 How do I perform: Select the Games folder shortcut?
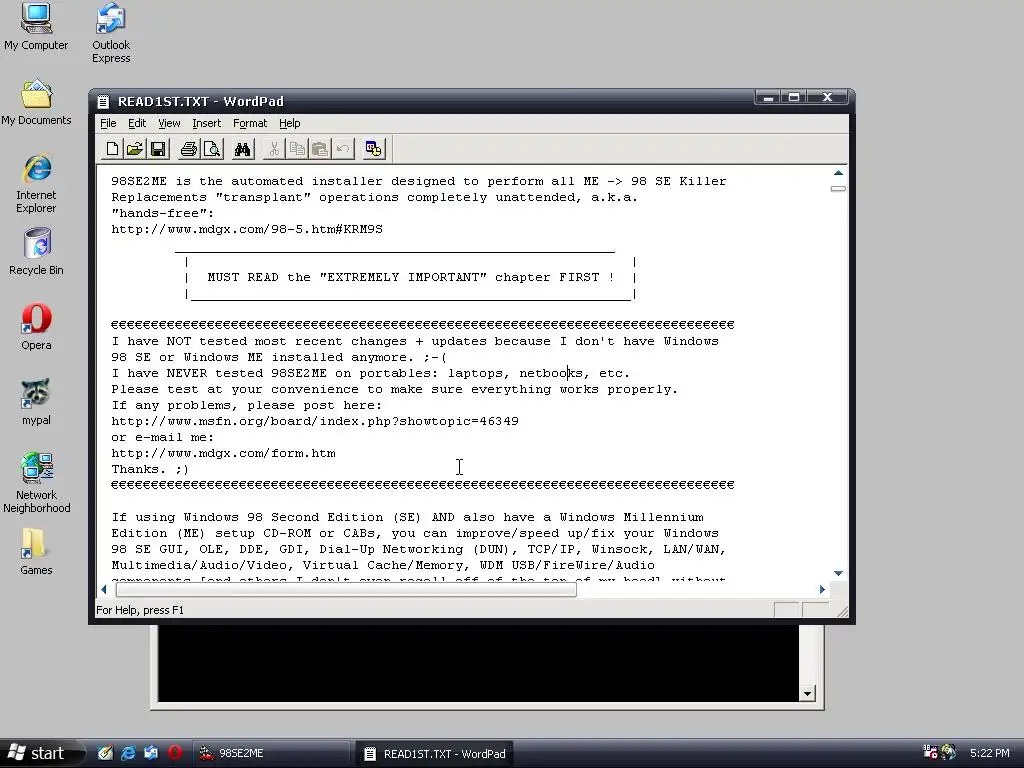37,552
